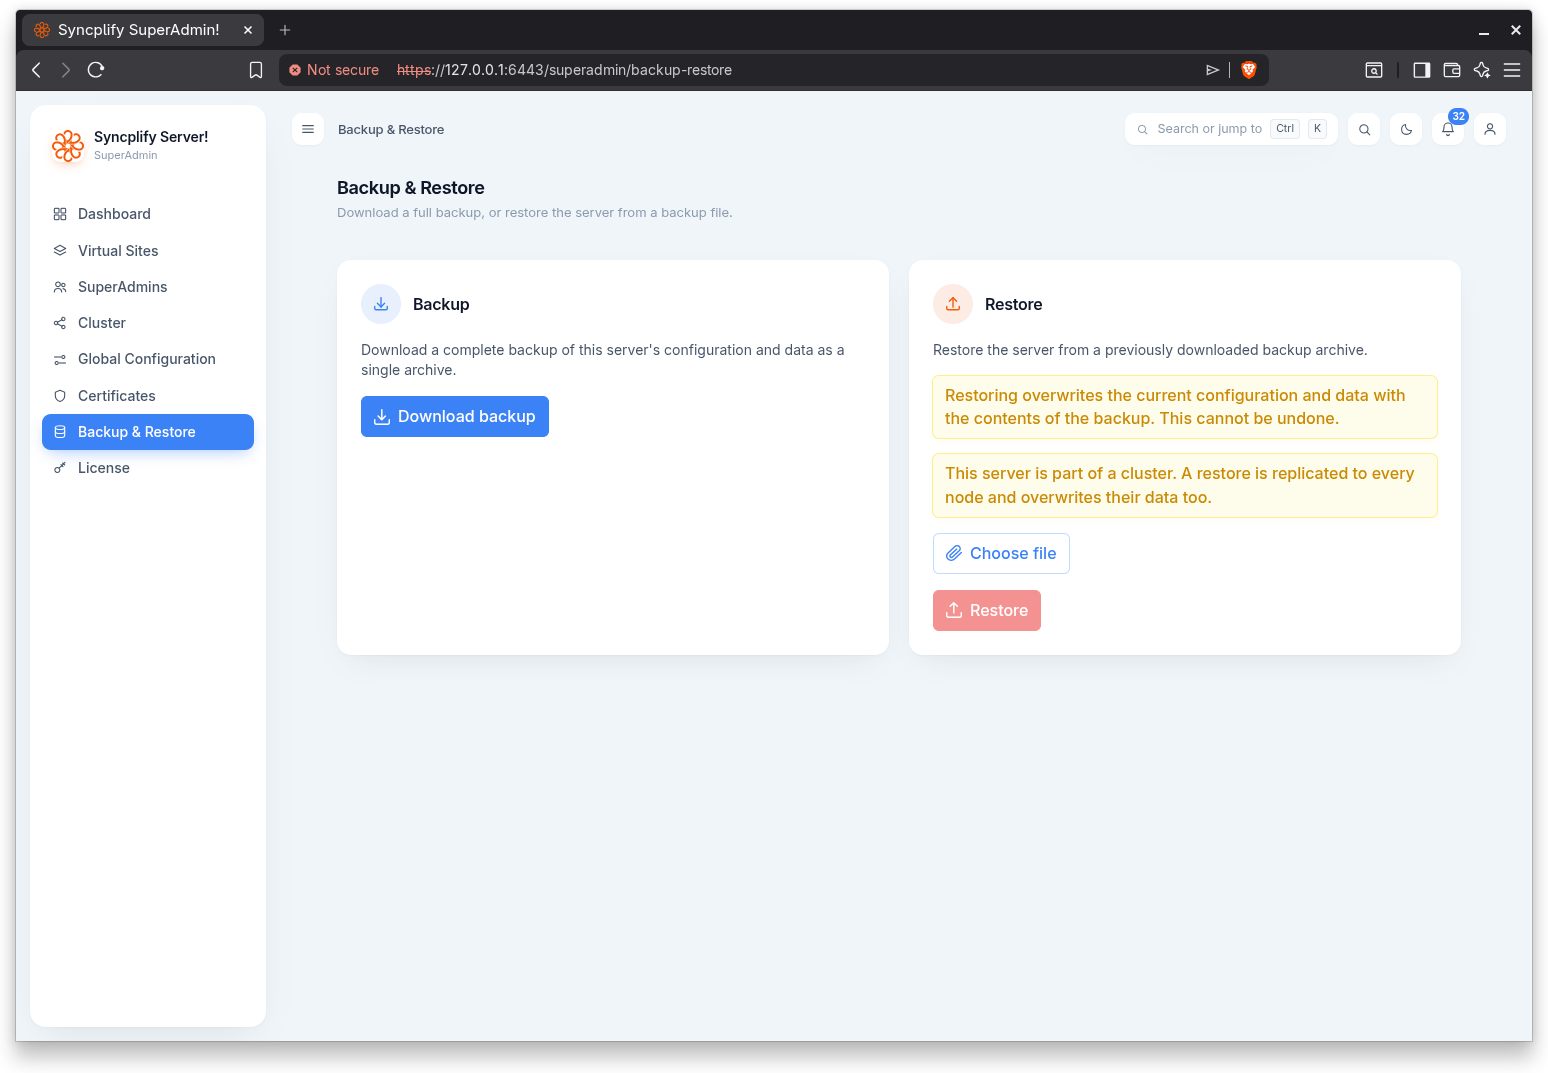Click 'This server is part of a cluster' warning
Screen dimensions: 1548x1073
pos(1185,485)
